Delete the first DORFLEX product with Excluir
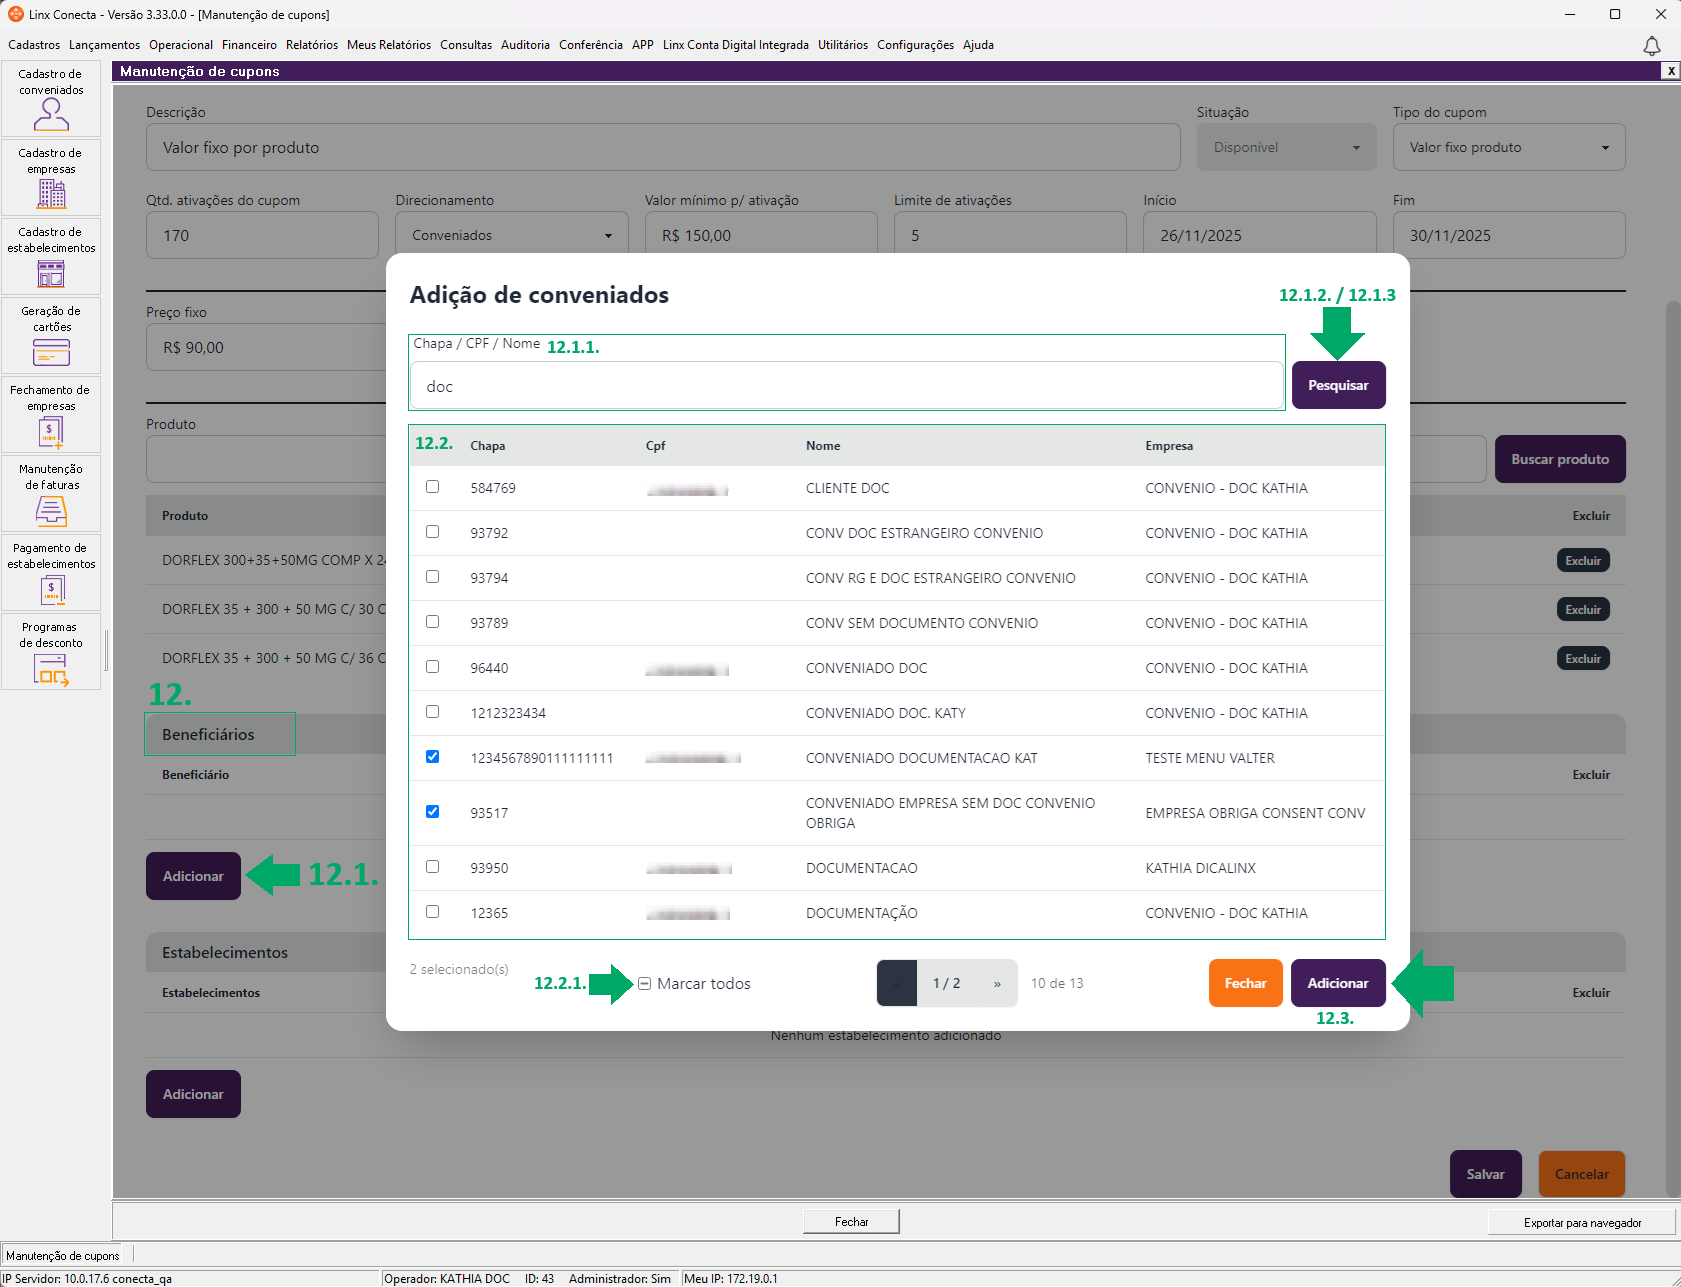This screenshot has width=1681, height=1287. [x=1583, y=560]
